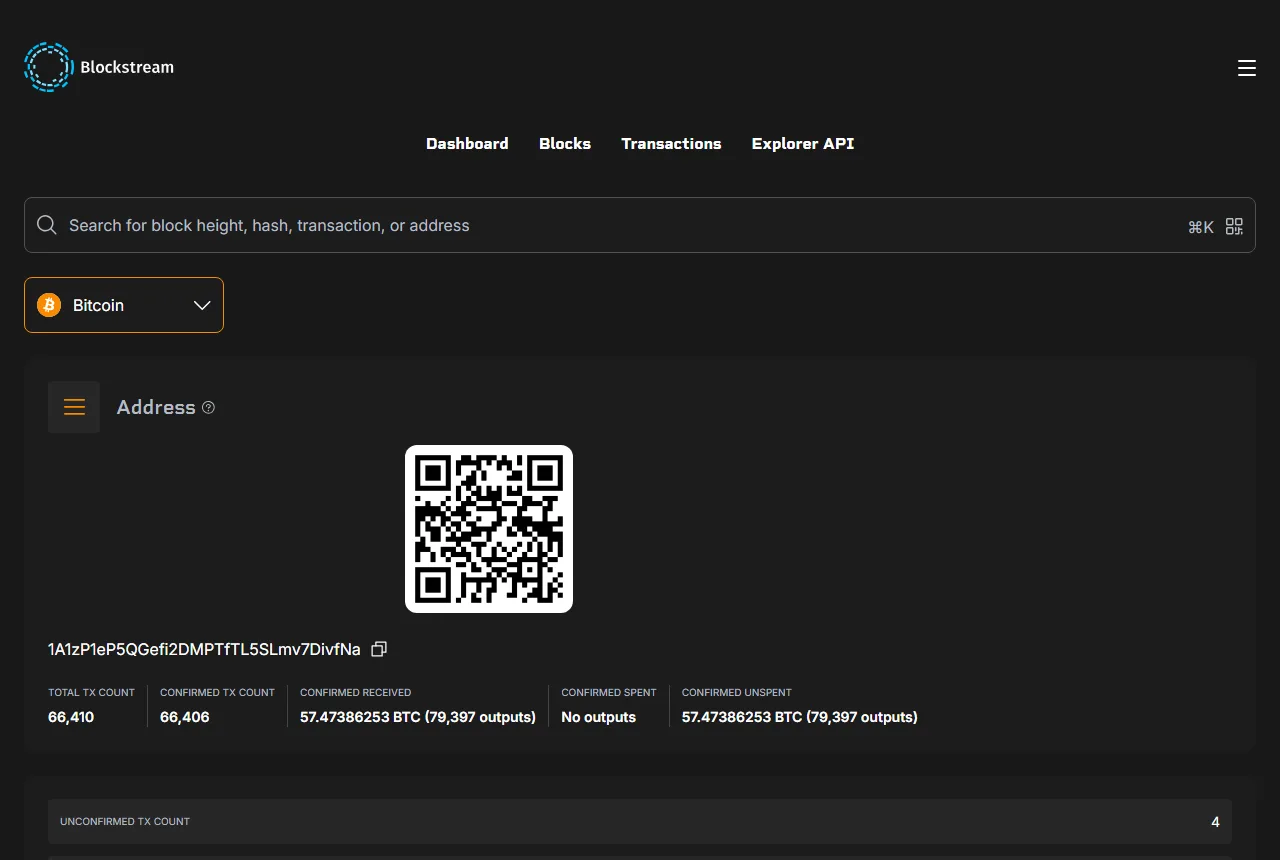Click the confirmed tx count value 66,406
The width and height of the screenshot is (1280, 860).
coord(185,717)
